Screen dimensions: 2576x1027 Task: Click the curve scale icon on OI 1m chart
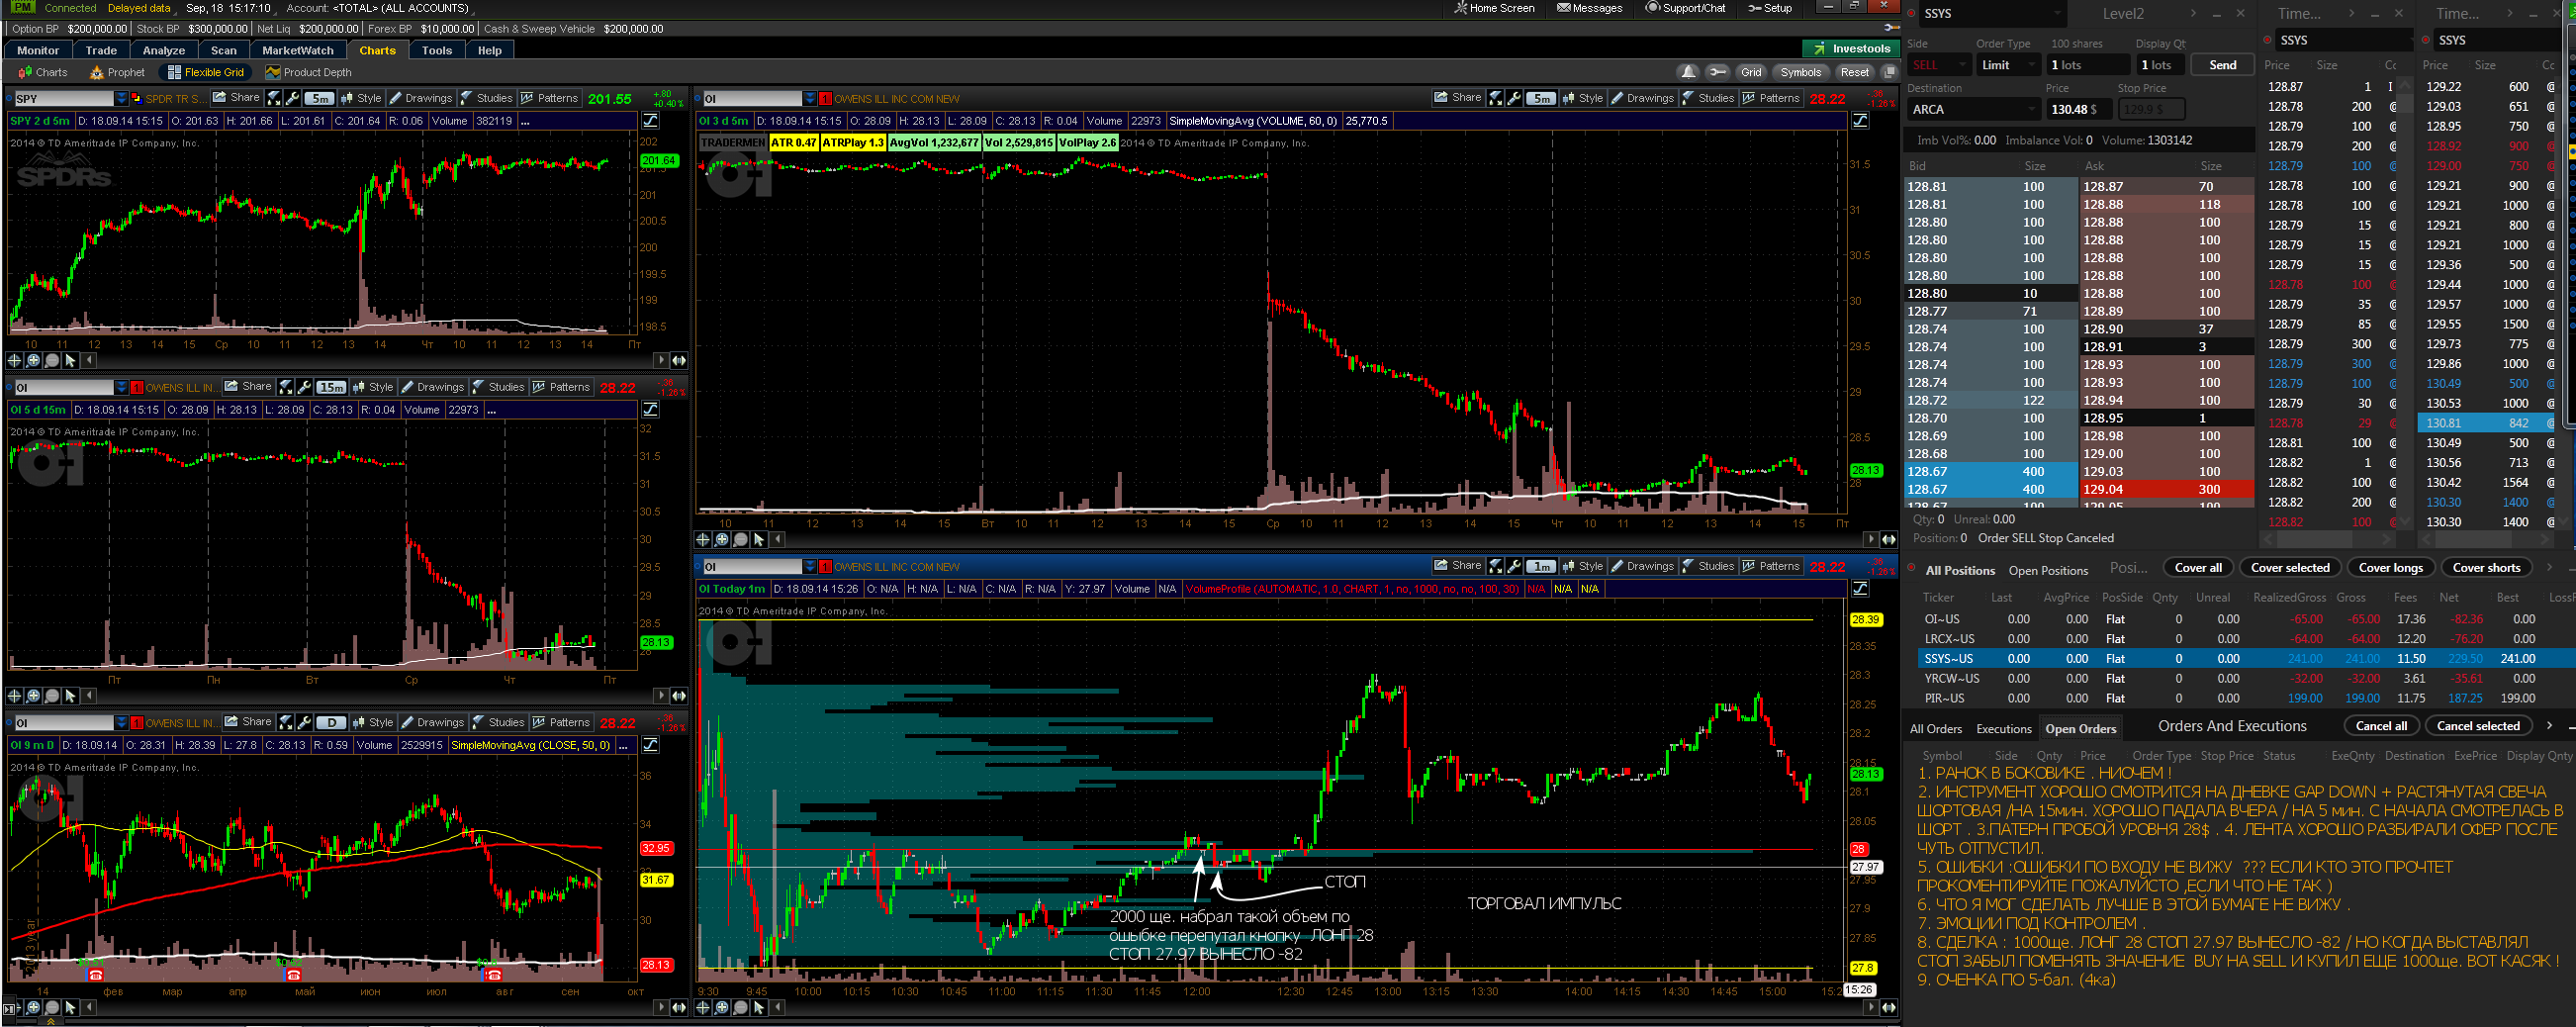click(x=1860, y=589)
